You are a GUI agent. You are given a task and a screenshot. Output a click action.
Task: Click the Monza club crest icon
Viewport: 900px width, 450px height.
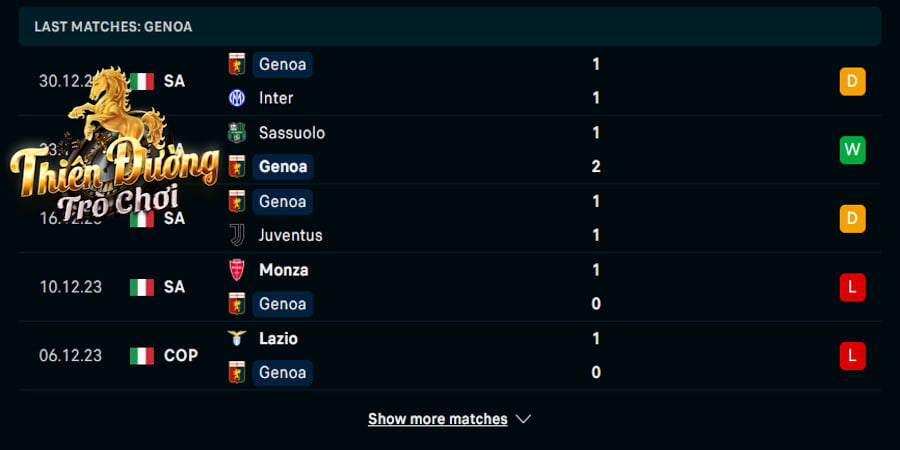coord(236,270)
